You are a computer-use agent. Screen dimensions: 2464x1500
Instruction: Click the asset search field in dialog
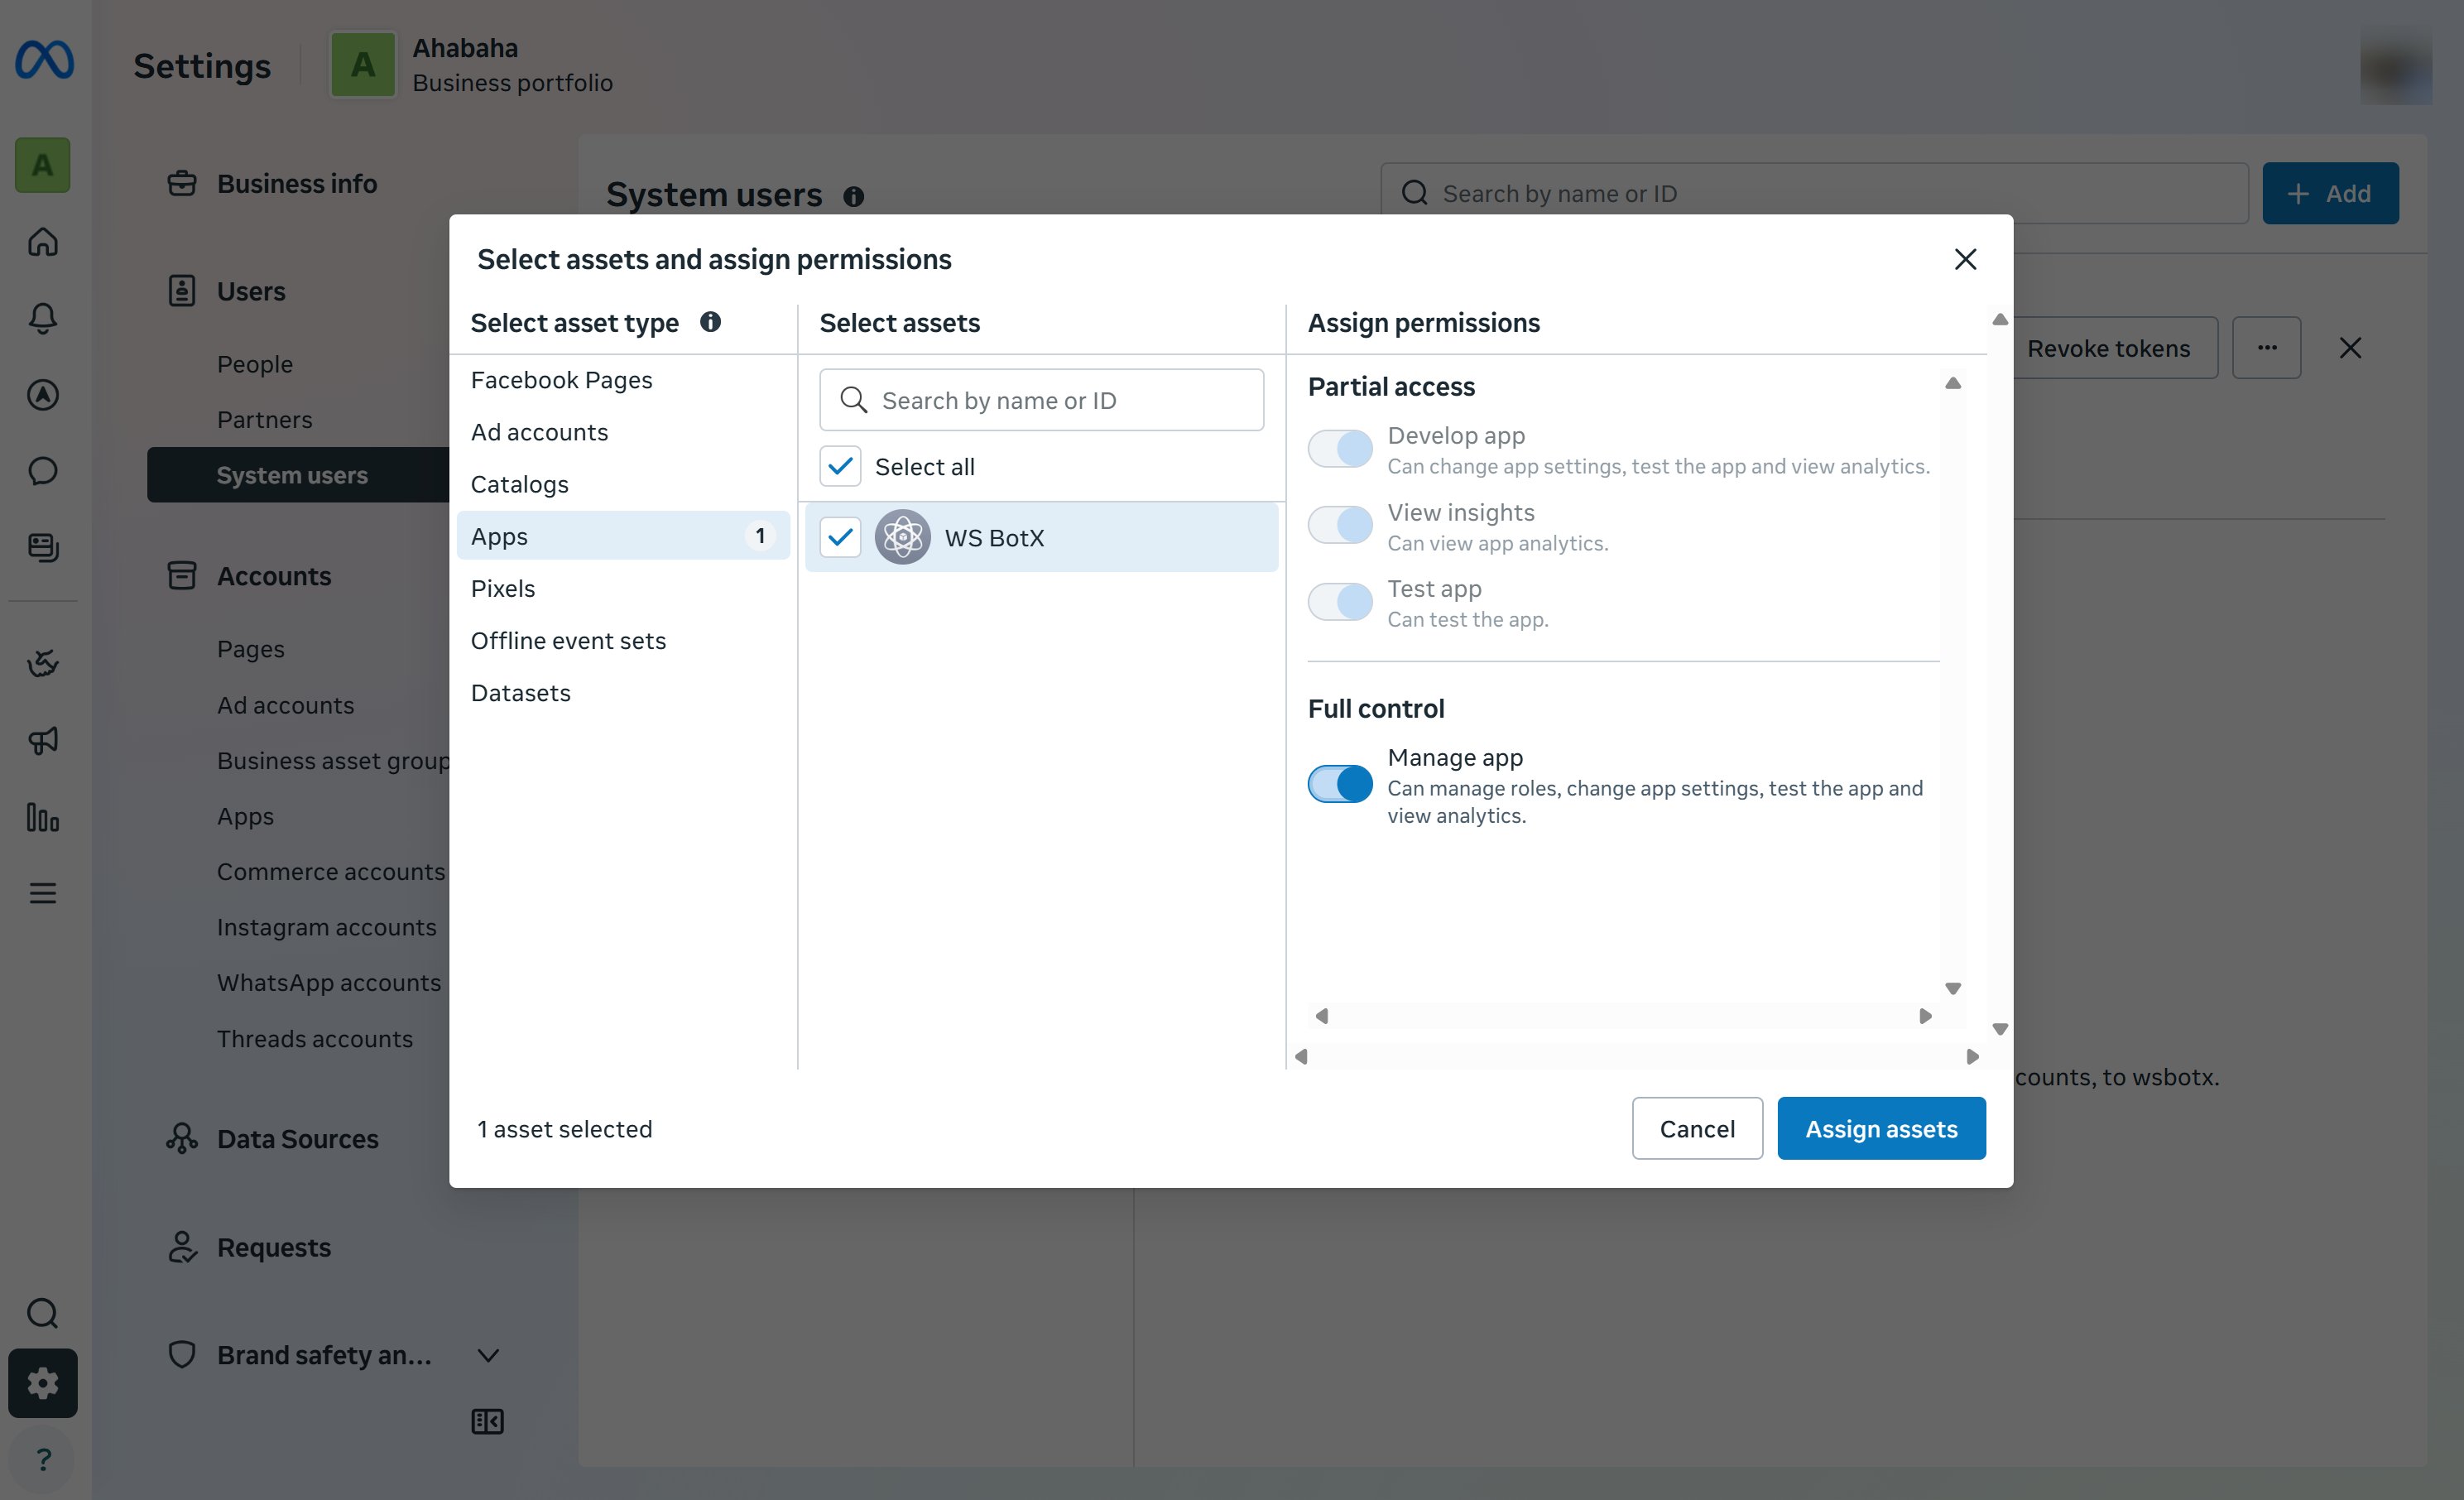point(1041,400)
